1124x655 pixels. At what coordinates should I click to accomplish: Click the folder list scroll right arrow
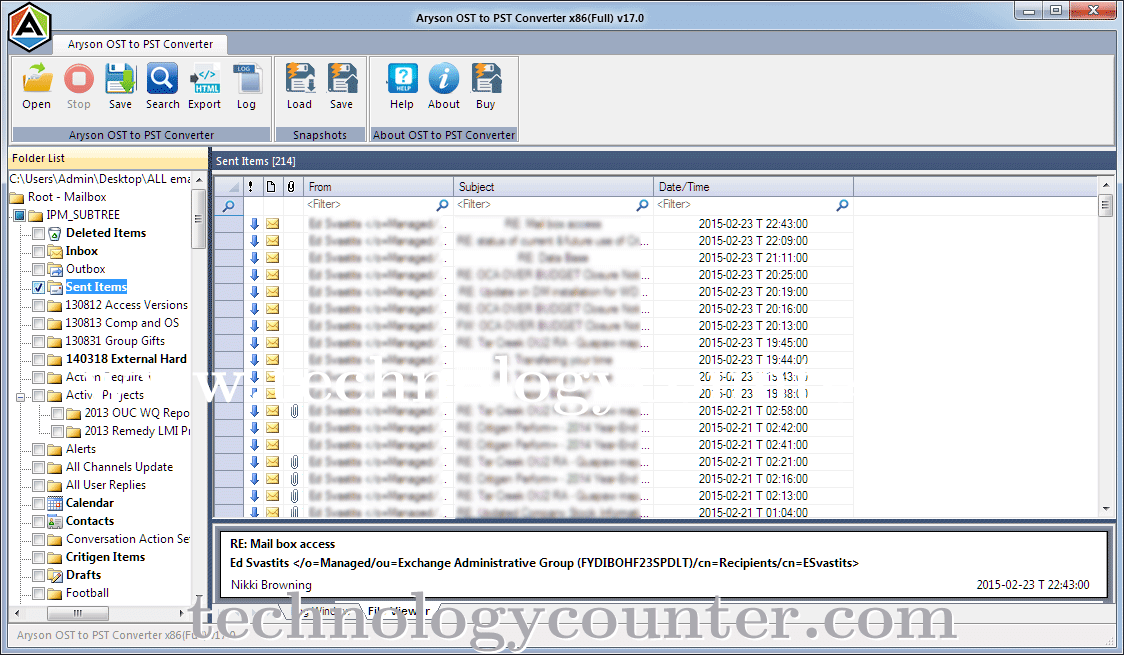(x=181, y=613)
